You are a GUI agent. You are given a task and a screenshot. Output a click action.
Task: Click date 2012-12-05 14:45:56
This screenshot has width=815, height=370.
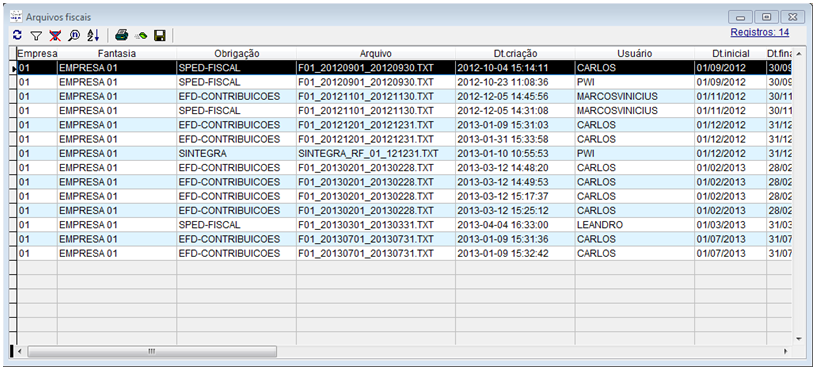tap(515, 96)
